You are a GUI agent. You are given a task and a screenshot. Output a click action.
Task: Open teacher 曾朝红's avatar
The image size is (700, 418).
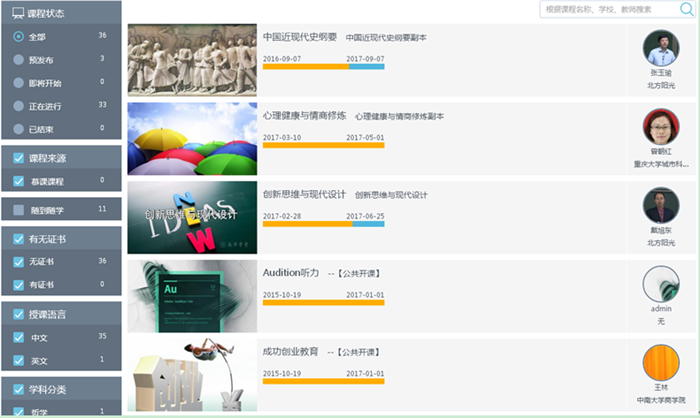point(661,126)
